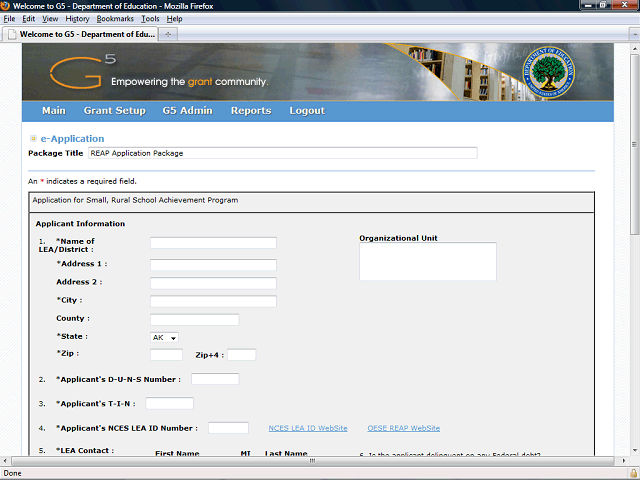640x480 pixels.
Task: Open Grant Setup navigation item
Action: 115,111
